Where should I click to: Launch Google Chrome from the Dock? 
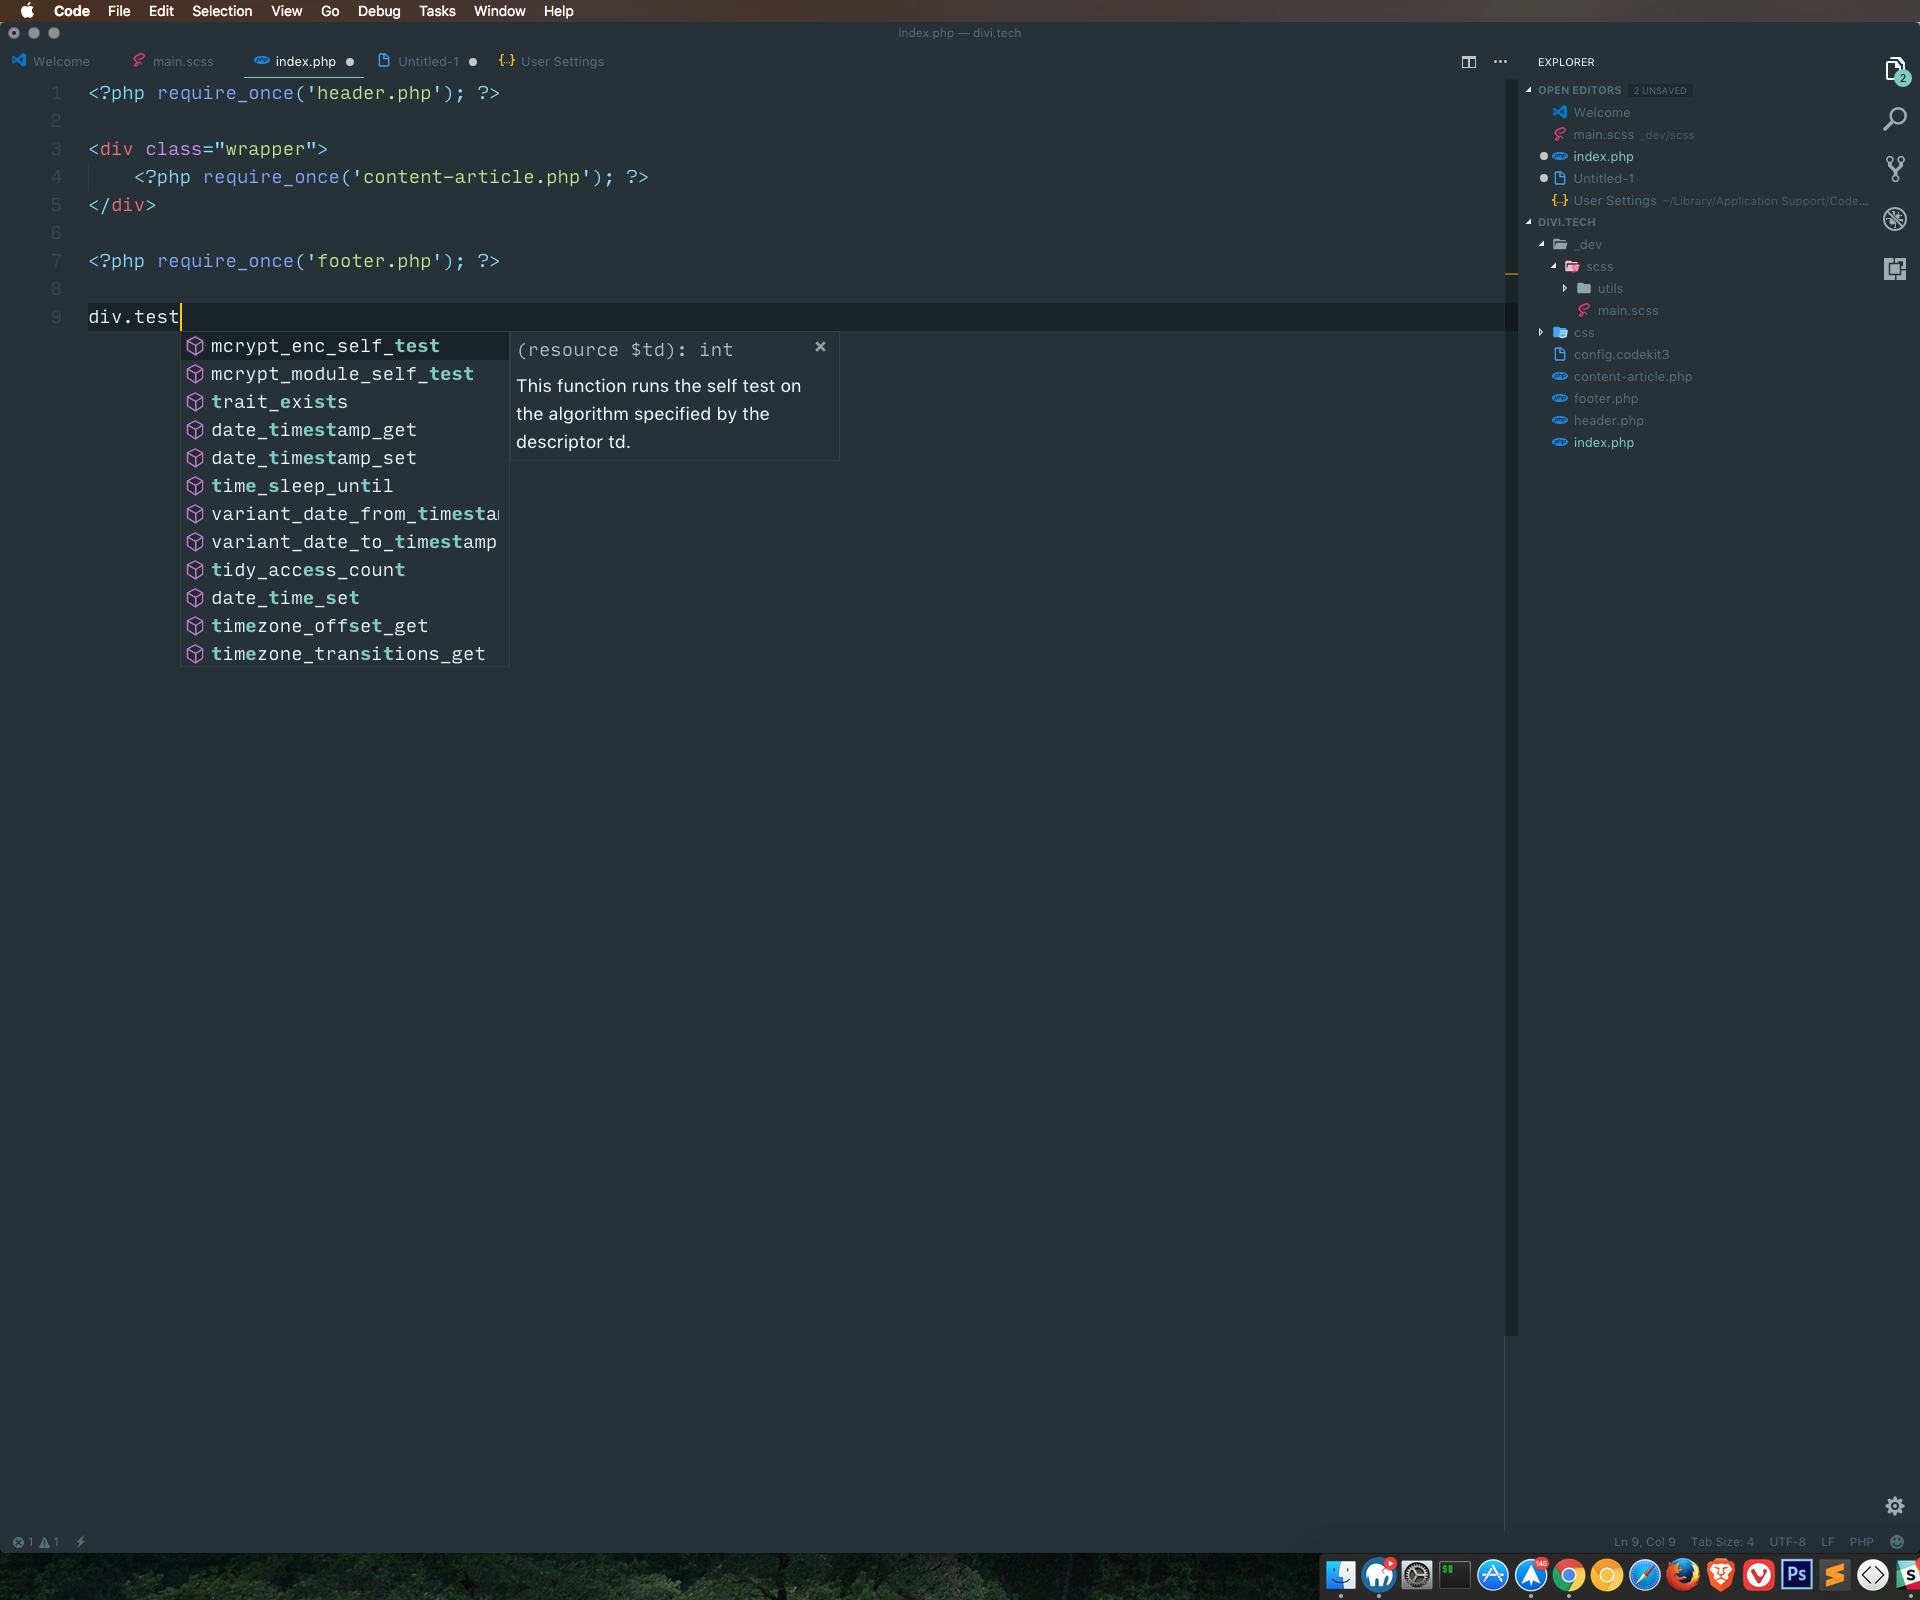coord(1569,1576)
